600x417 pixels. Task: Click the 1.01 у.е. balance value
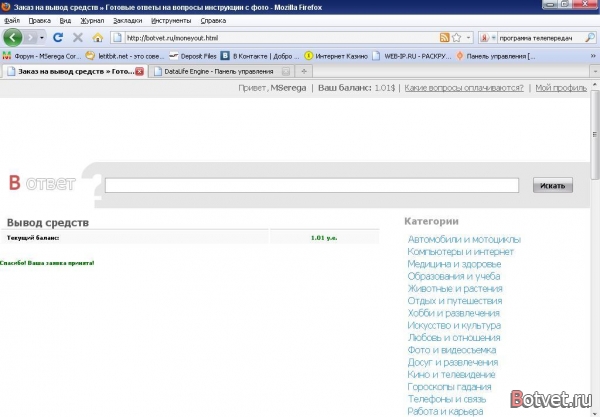[324, 238]
